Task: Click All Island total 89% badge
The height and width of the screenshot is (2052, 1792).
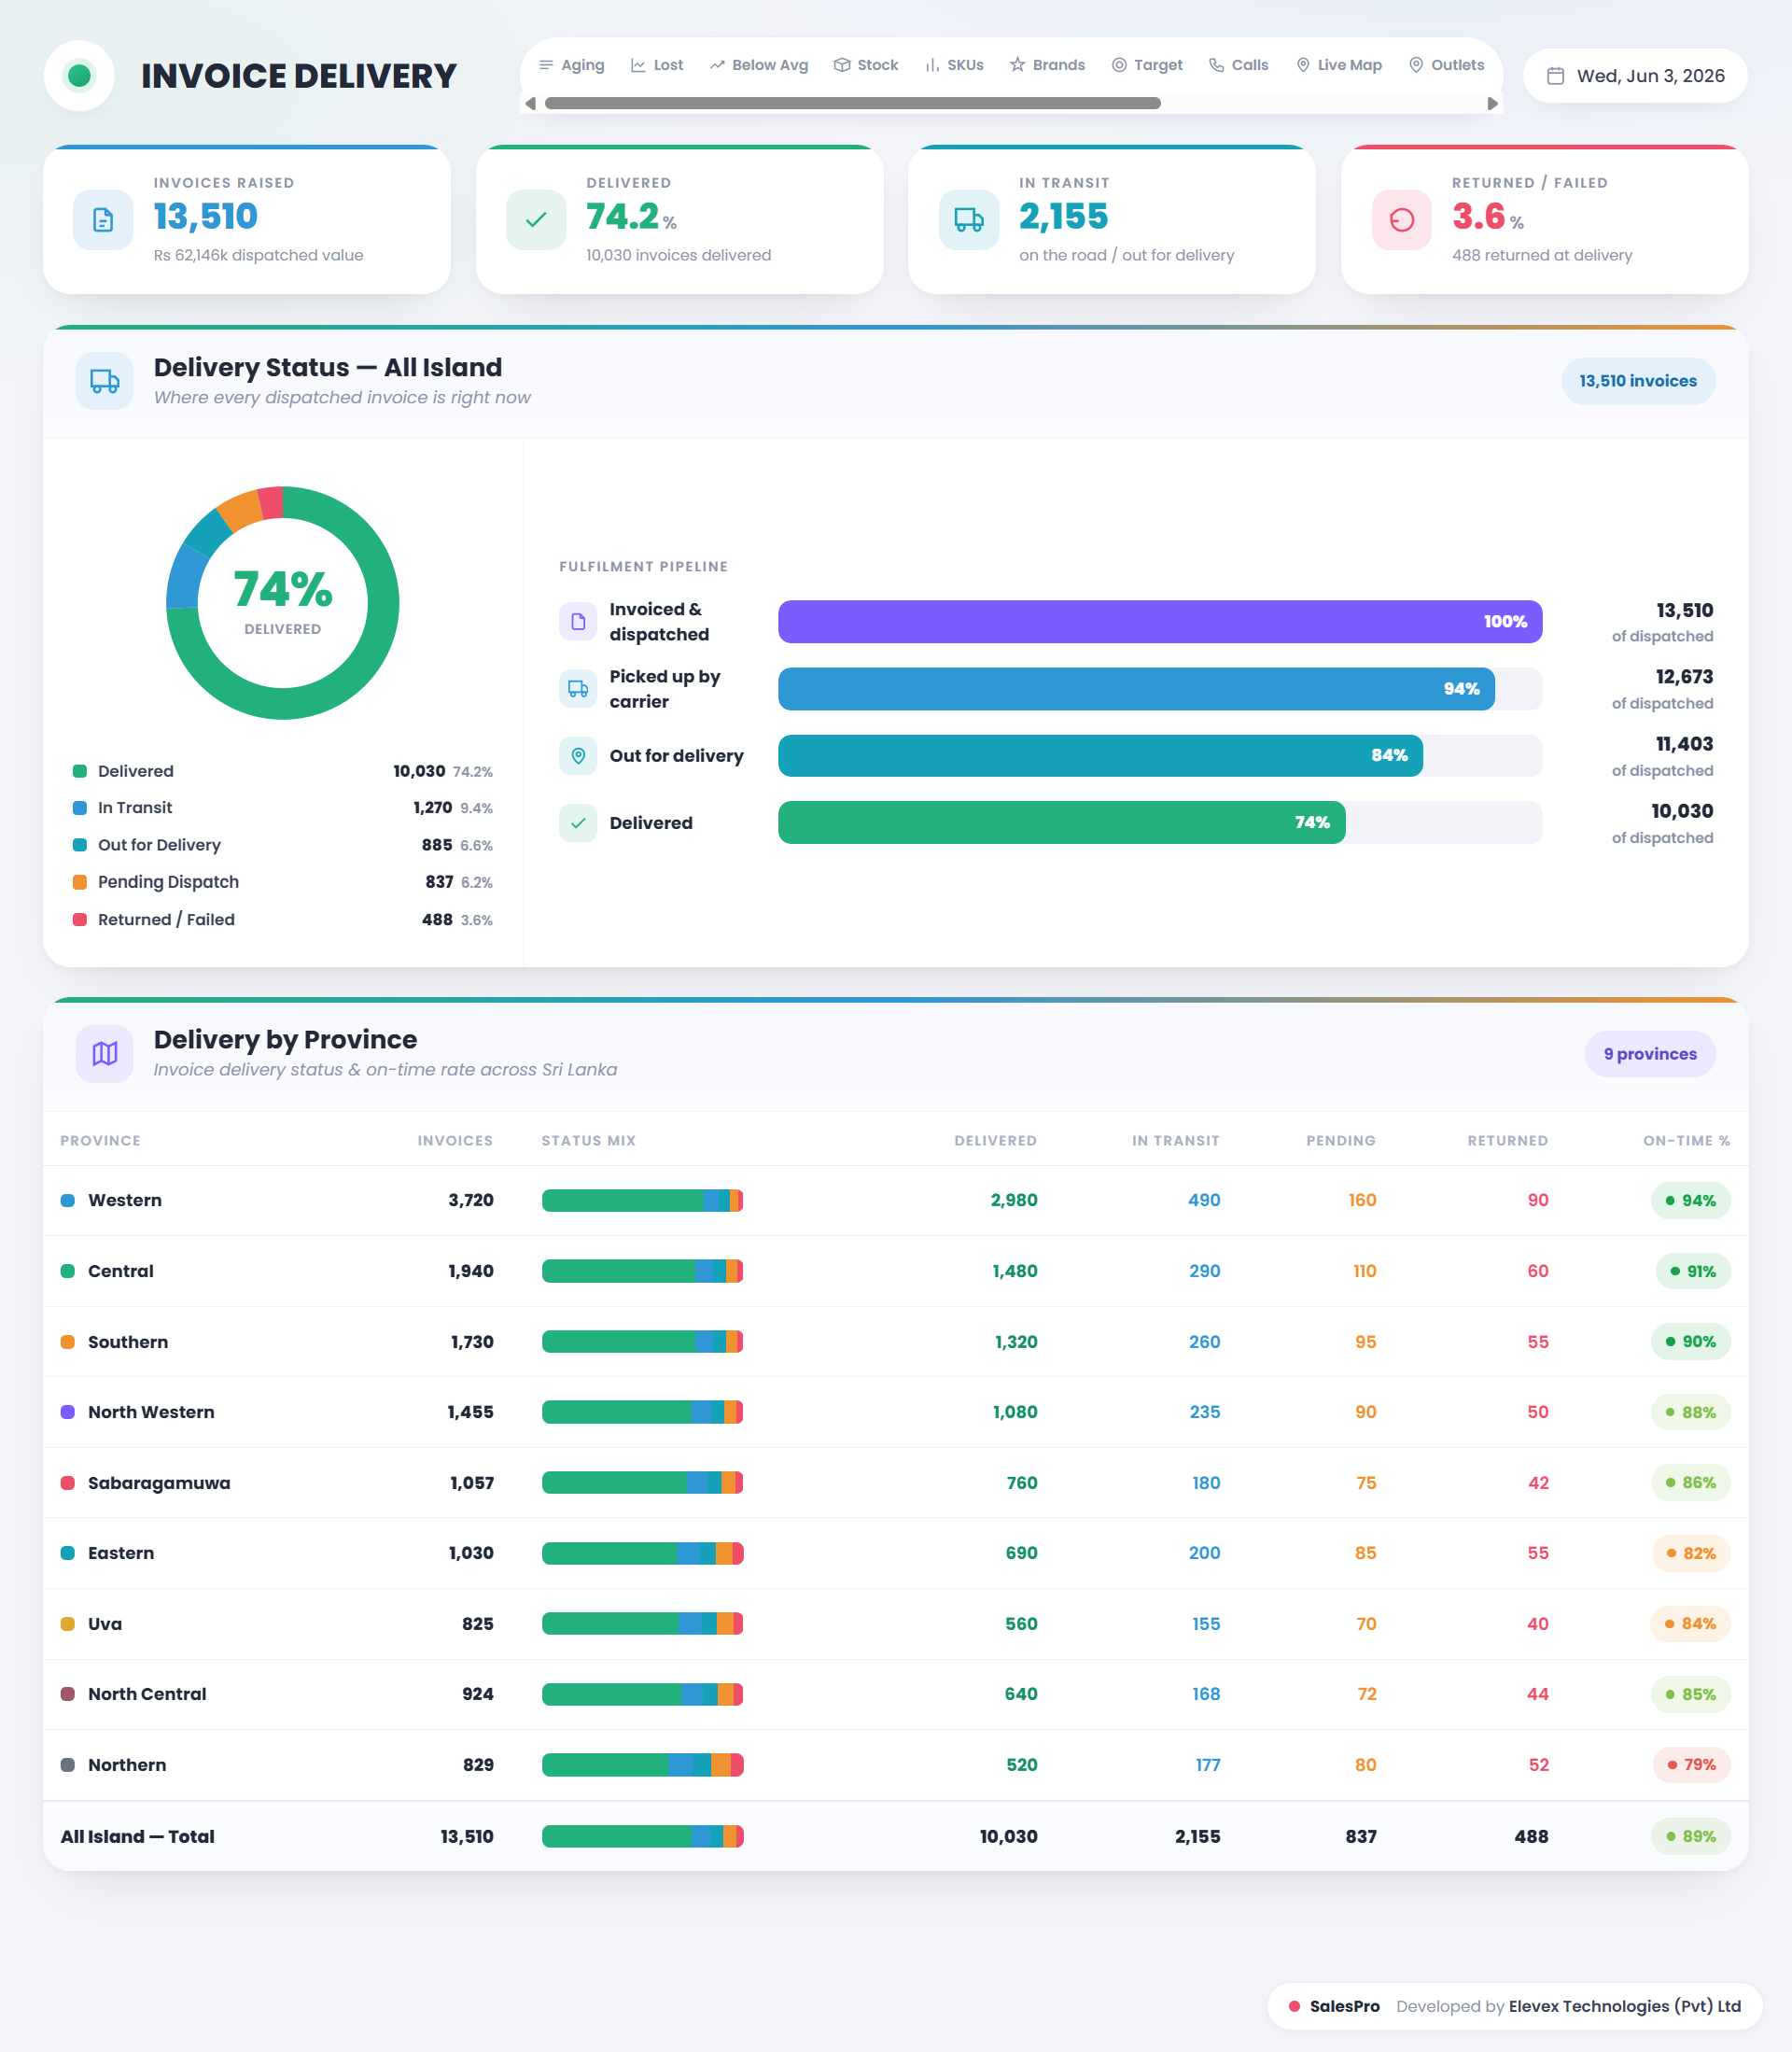Action: 1690,1837
